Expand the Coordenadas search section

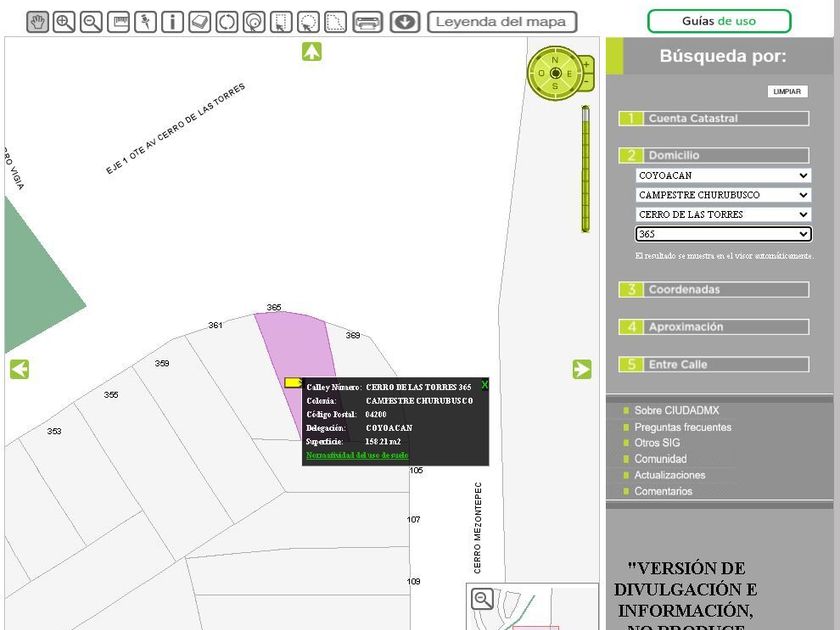click(x=714, y=289)
